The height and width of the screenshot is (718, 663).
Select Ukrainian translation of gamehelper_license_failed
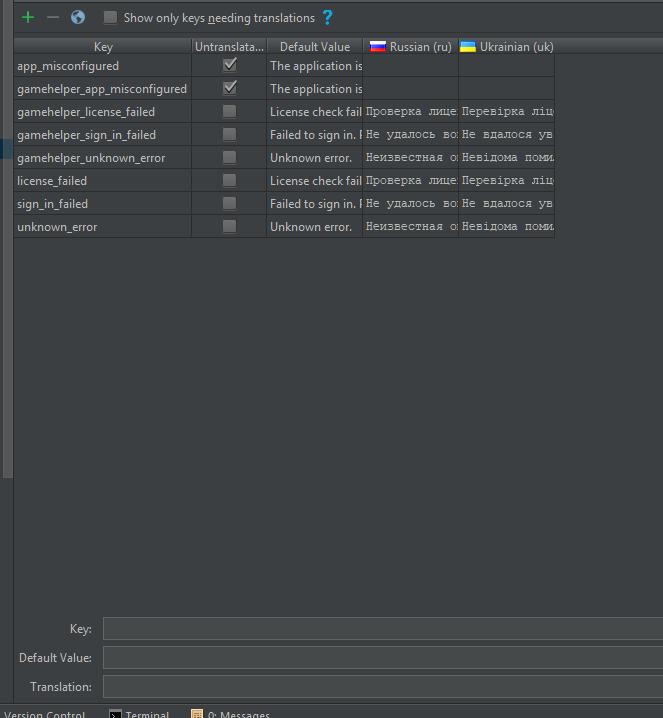click(x=506, y=112)
